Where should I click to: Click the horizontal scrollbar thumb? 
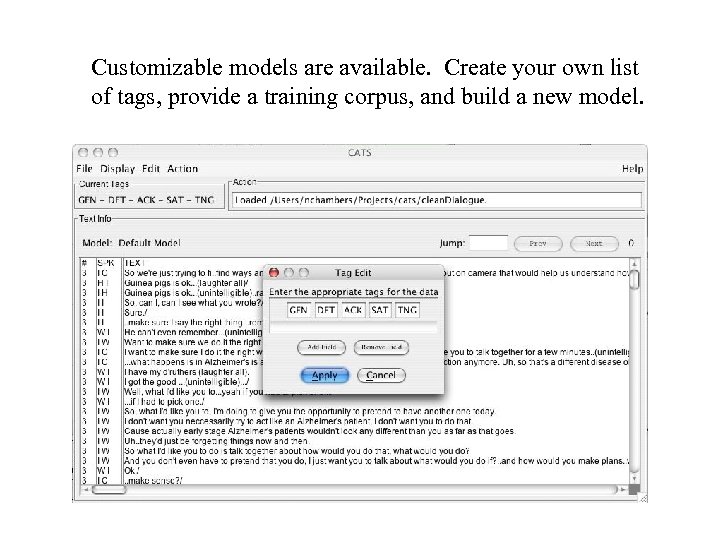pyautogui.click(x=109, y=489)
